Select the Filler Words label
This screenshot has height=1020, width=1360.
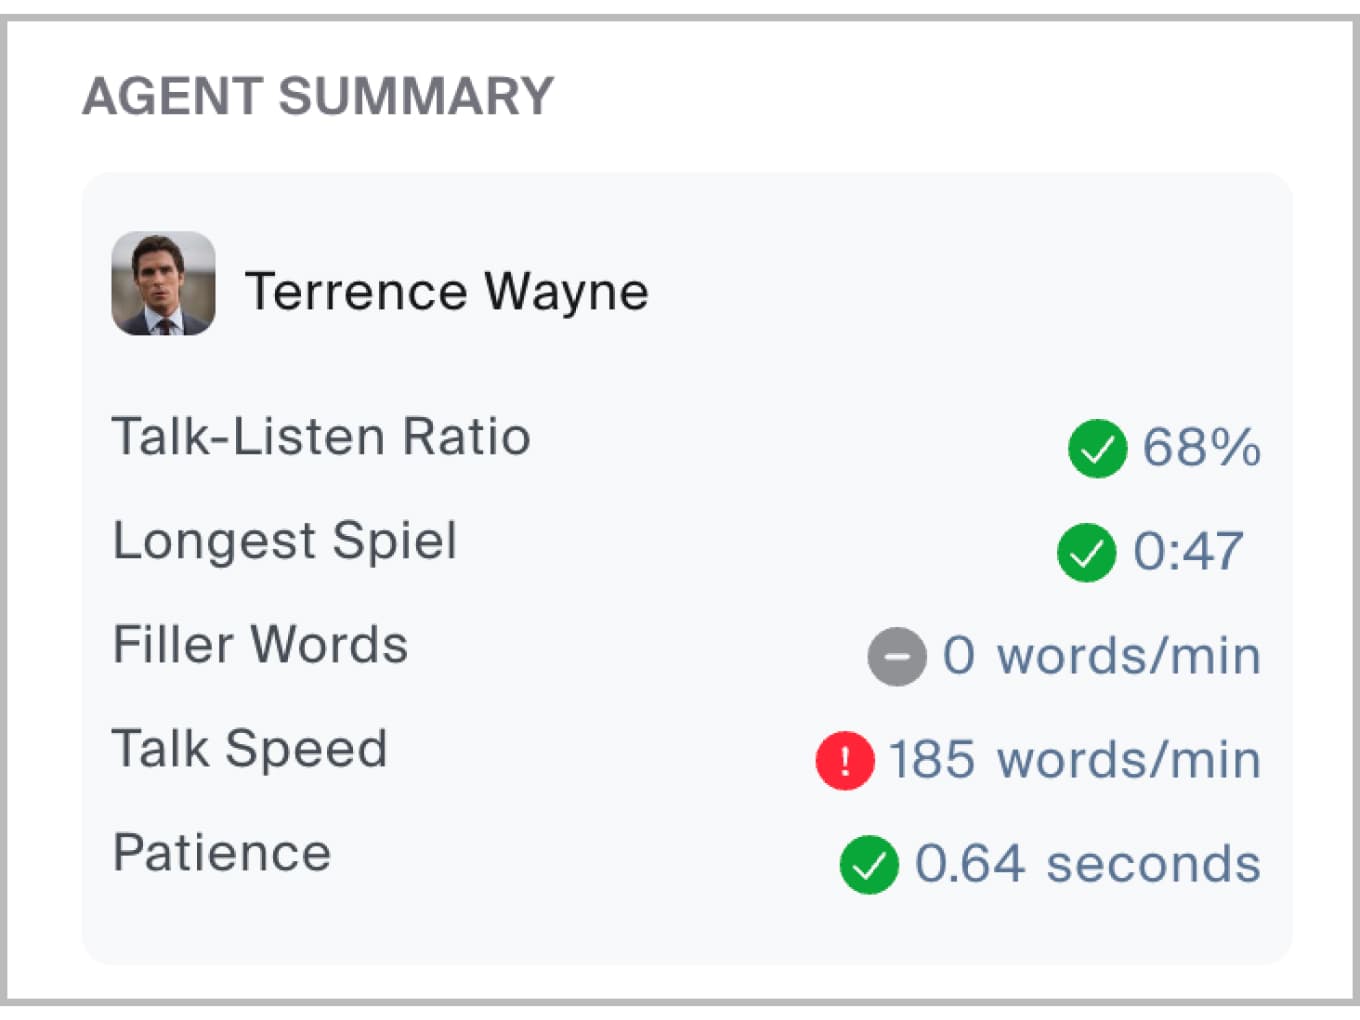pyautogui.click(x=260, y=645)
